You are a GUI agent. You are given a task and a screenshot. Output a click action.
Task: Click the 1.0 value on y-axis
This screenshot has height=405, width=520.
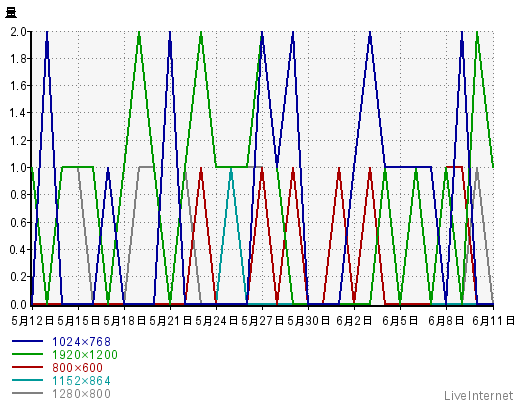(18, 168)
